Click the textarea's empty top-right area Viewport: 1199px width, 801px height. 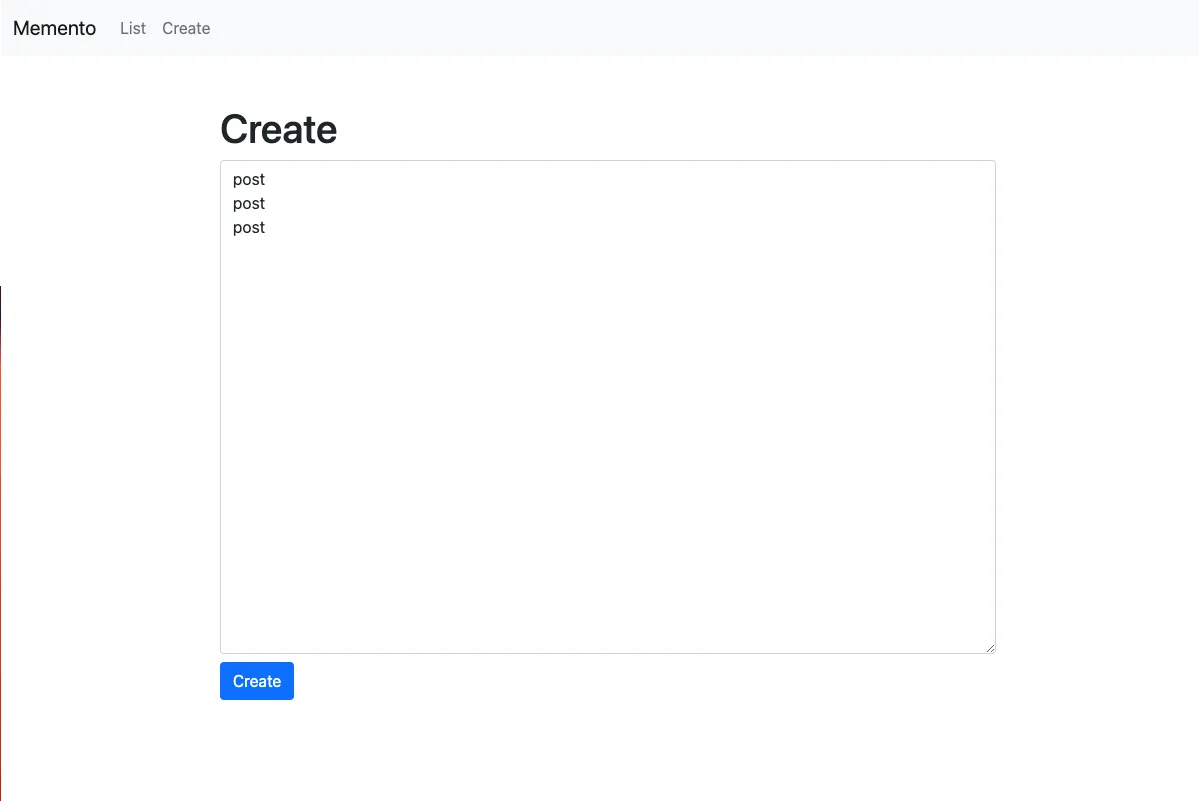click(940, 190)
